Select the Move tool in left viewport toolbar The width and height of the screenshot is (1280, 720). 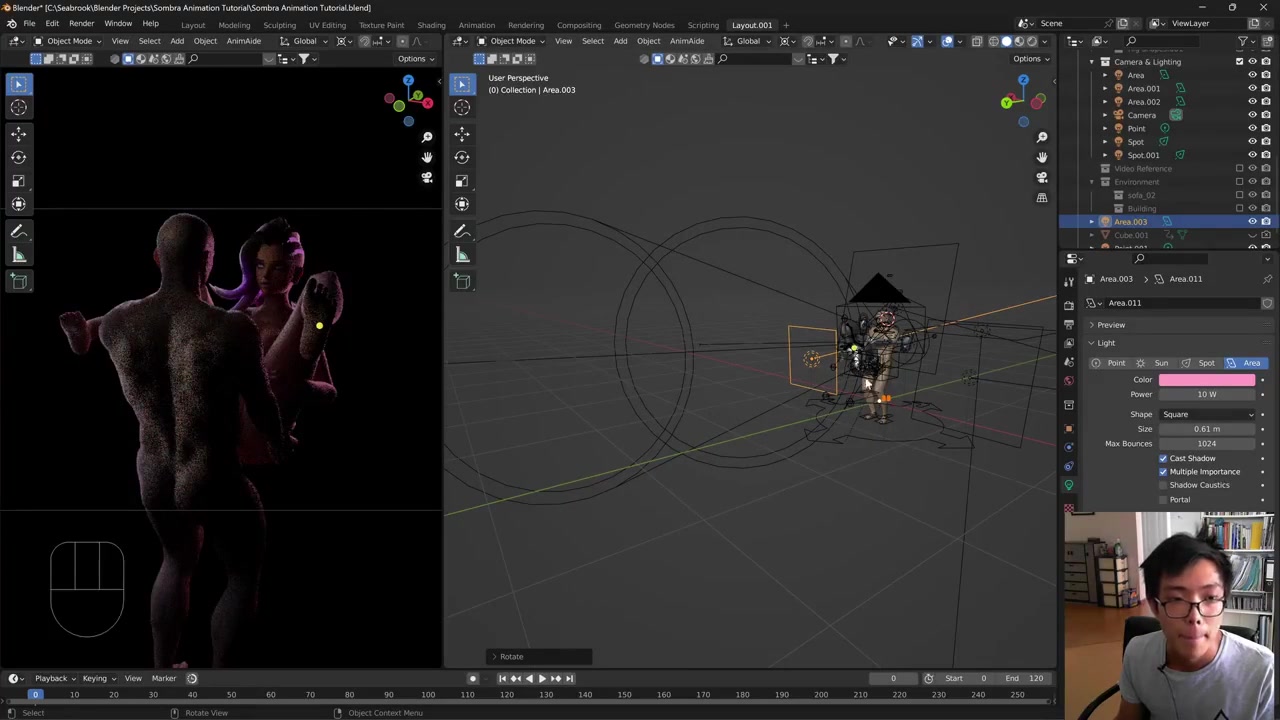[x=18, y=133]
